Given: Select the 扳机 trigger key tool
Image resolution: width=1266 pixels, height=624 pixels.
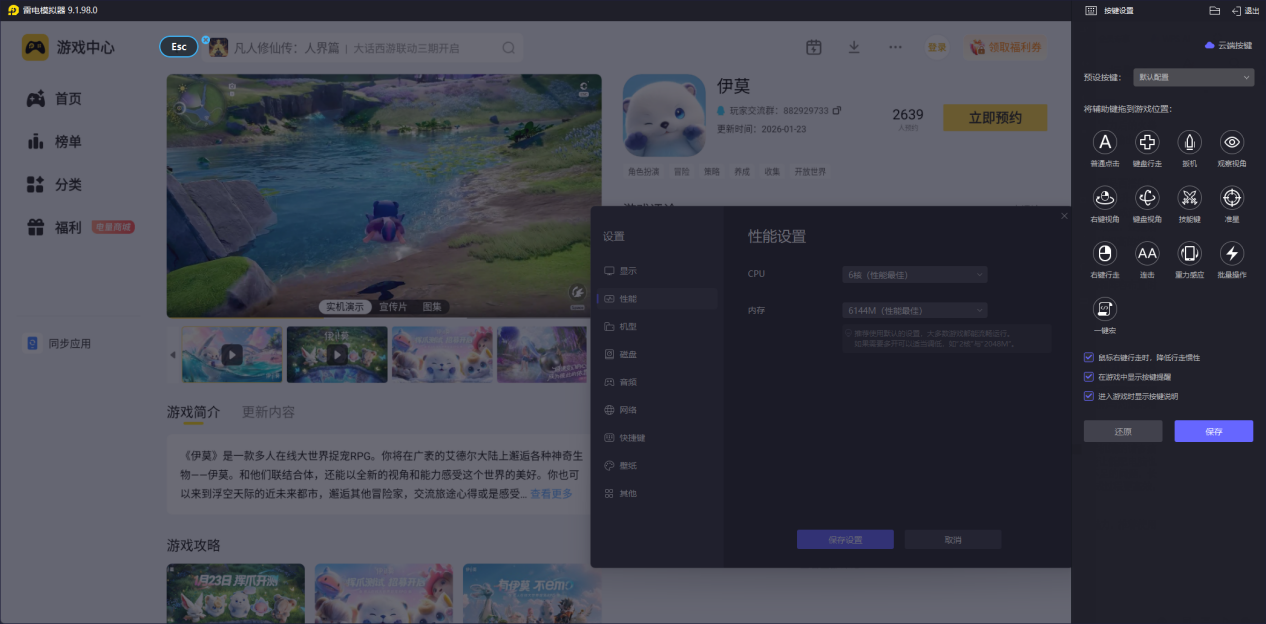Looking at the screenshot, I should coord(1190,142).
